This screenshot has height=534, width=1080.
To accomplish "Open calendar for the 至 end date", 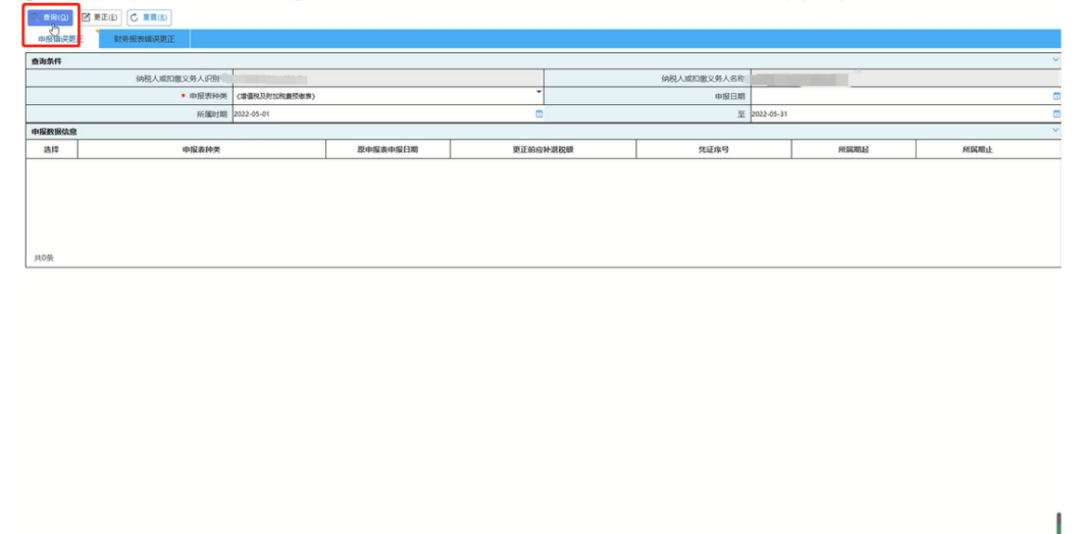I will click(x=1056, y=114).
